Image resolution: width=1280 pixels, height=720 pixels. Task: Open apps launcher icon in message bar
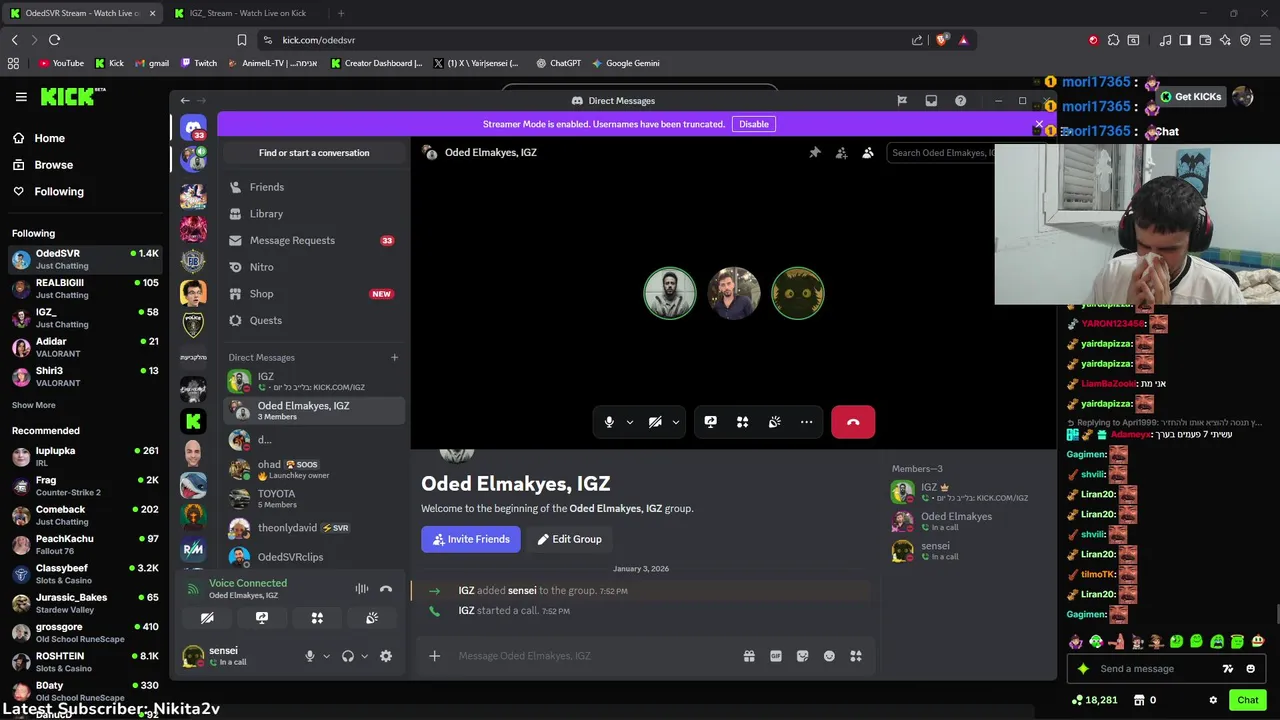[x=856, y=656]
